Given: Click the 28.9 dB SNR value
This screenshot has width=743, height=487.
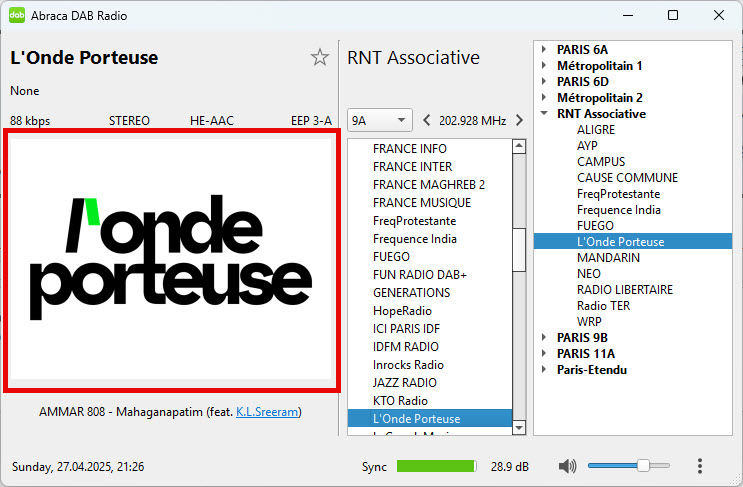Looking at the screenshot, I should tap(509, 467).
